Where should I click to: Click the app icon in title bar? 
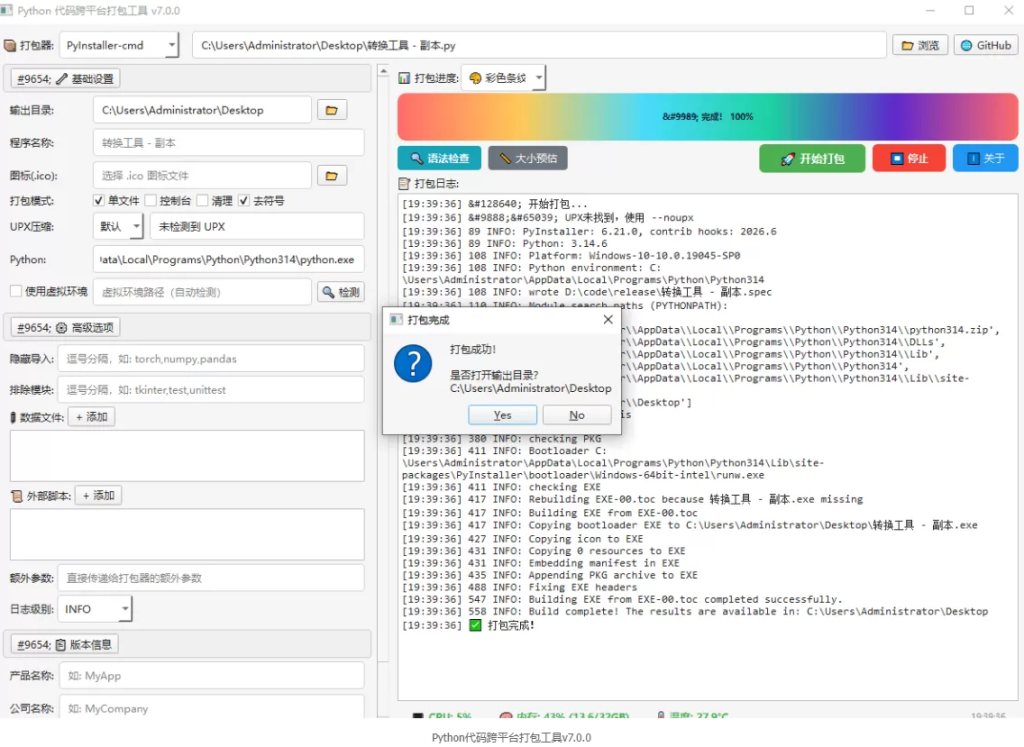(x=7, y=10)
